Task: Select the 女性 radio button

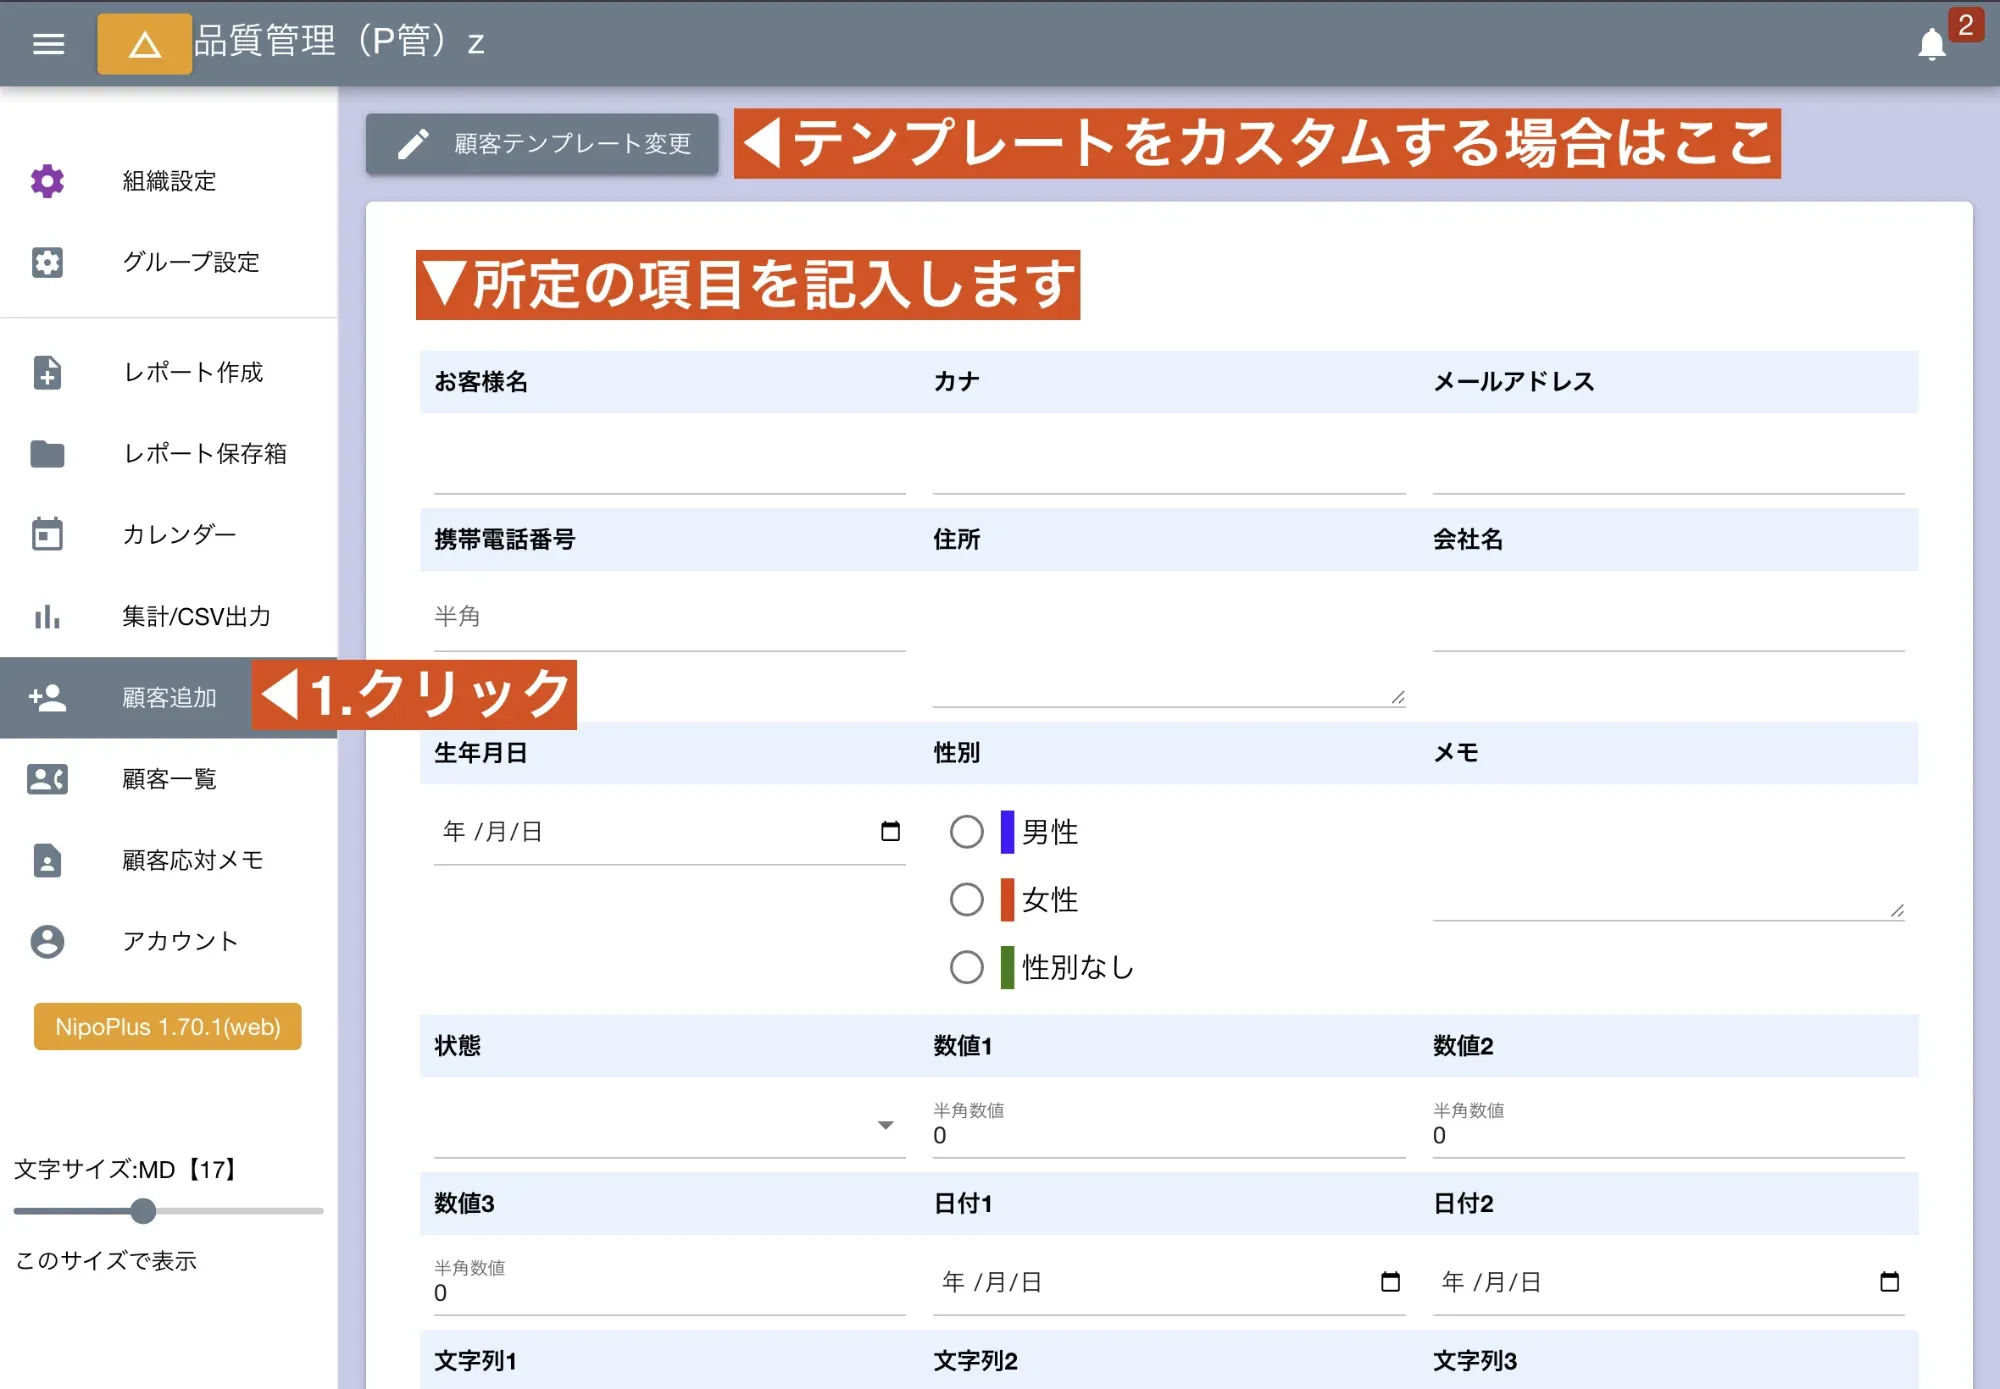Action: [966, 899]
